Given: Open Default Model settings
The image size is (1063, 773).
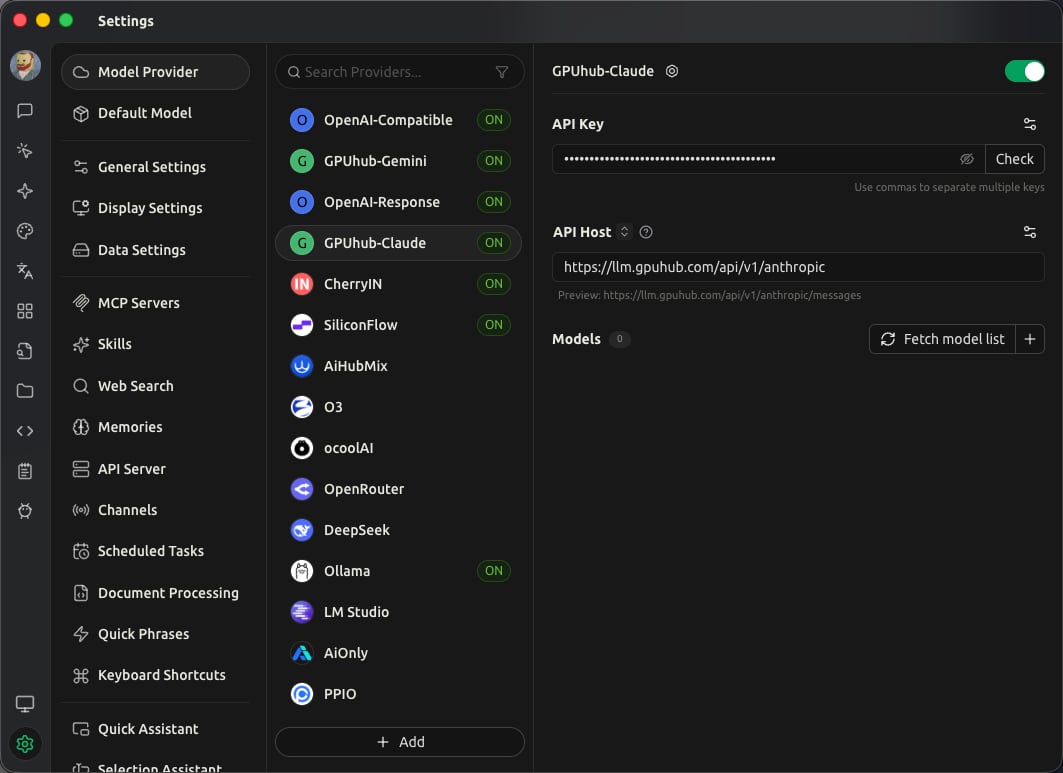Looking at the screenshot, I should [x=155, y=113].
